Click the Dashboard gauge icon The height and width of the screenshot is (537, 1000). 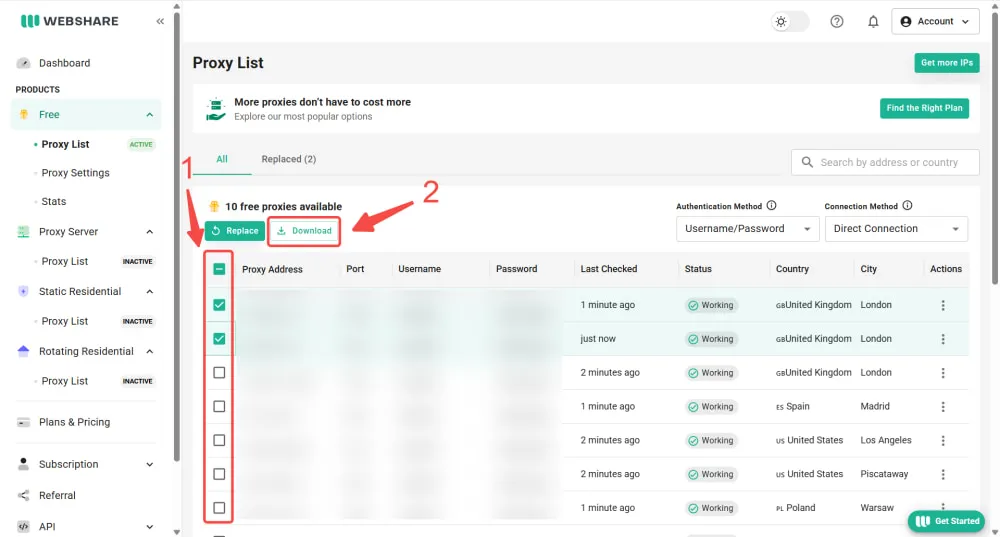[x=24, y=63]
